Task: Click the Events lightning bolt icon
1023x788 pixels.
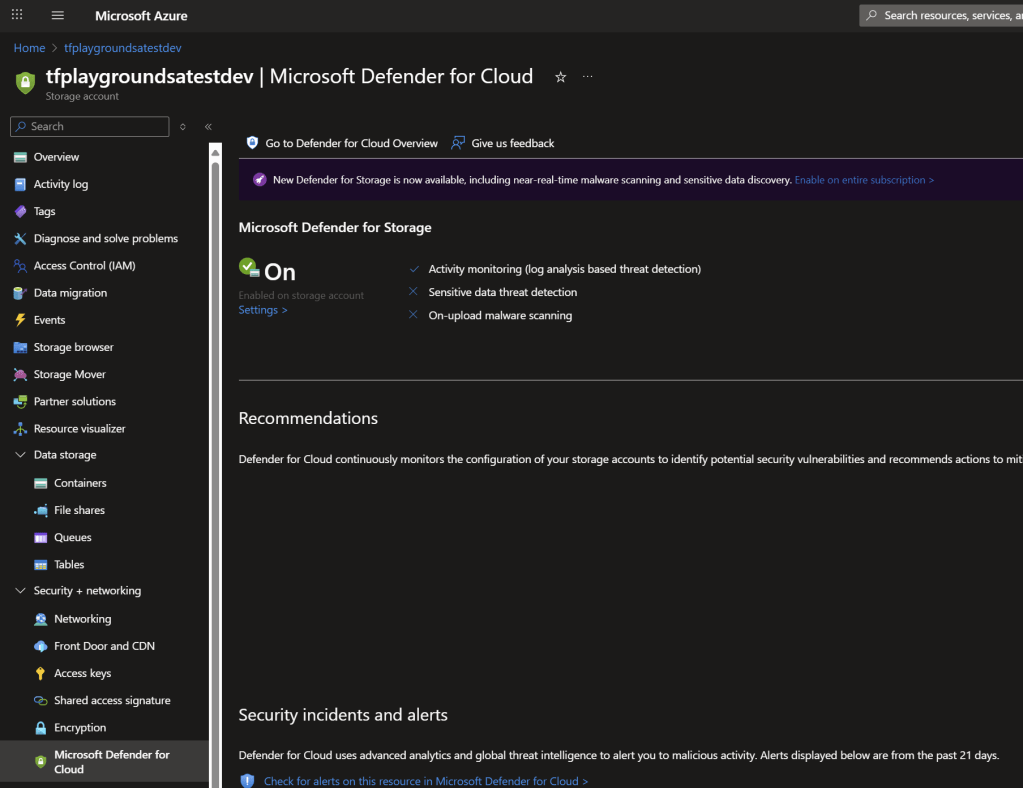Action: click(x=20, y=320)
